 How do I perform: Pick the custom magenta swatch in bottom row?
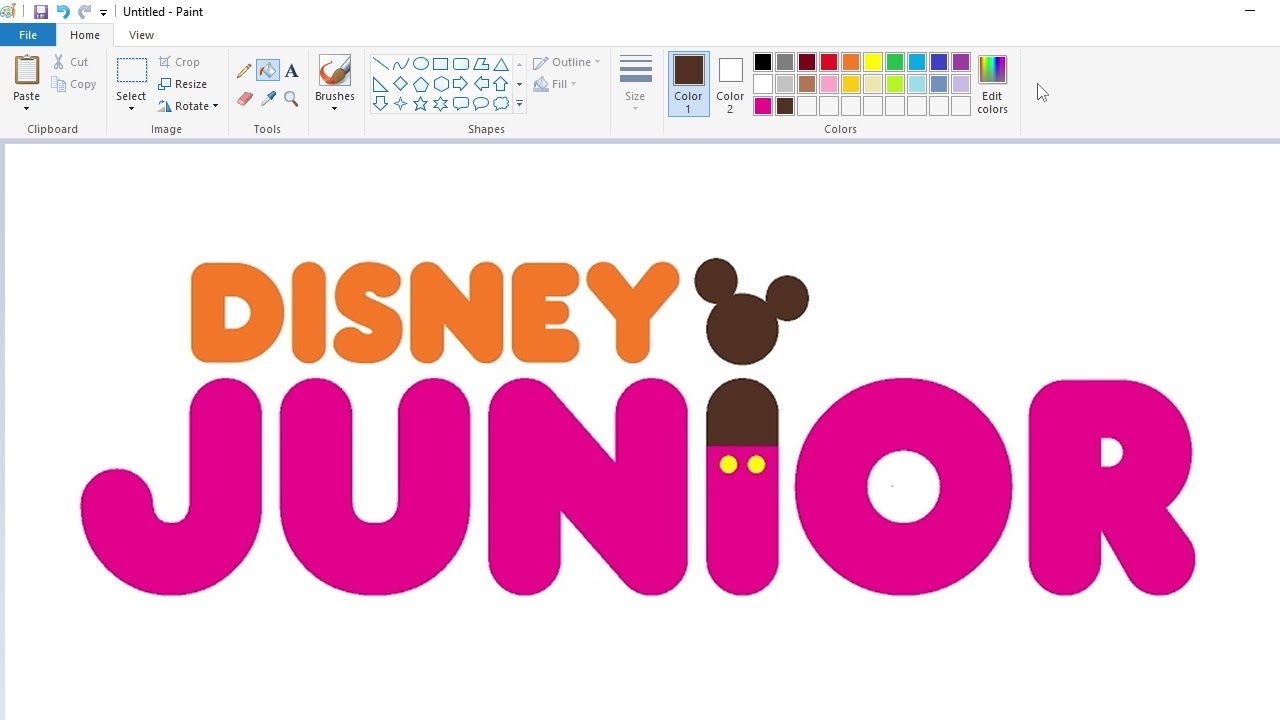[763, 106]
